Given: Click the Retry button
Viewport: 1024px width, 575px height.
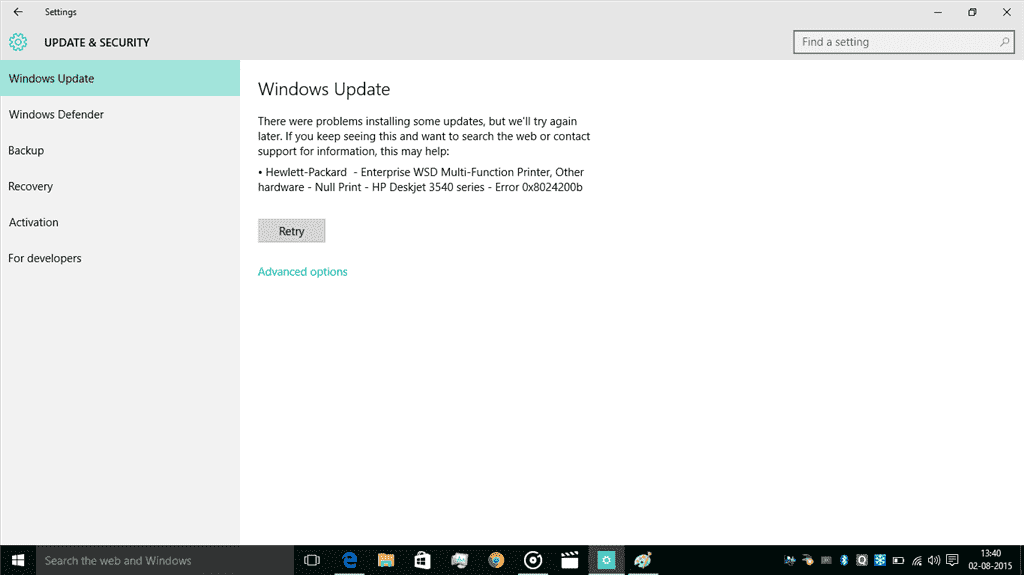Looking at the screenshot, I should tap(291, 231).
